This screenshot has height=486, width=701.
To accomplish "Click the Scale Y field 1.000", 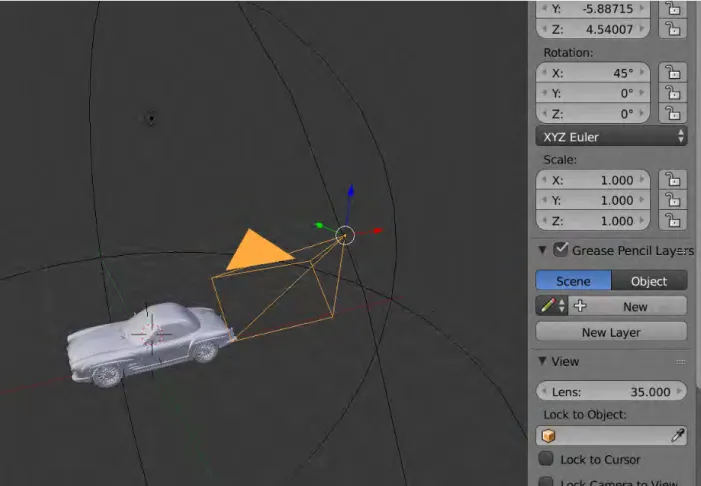I will (x=593, y=200).
